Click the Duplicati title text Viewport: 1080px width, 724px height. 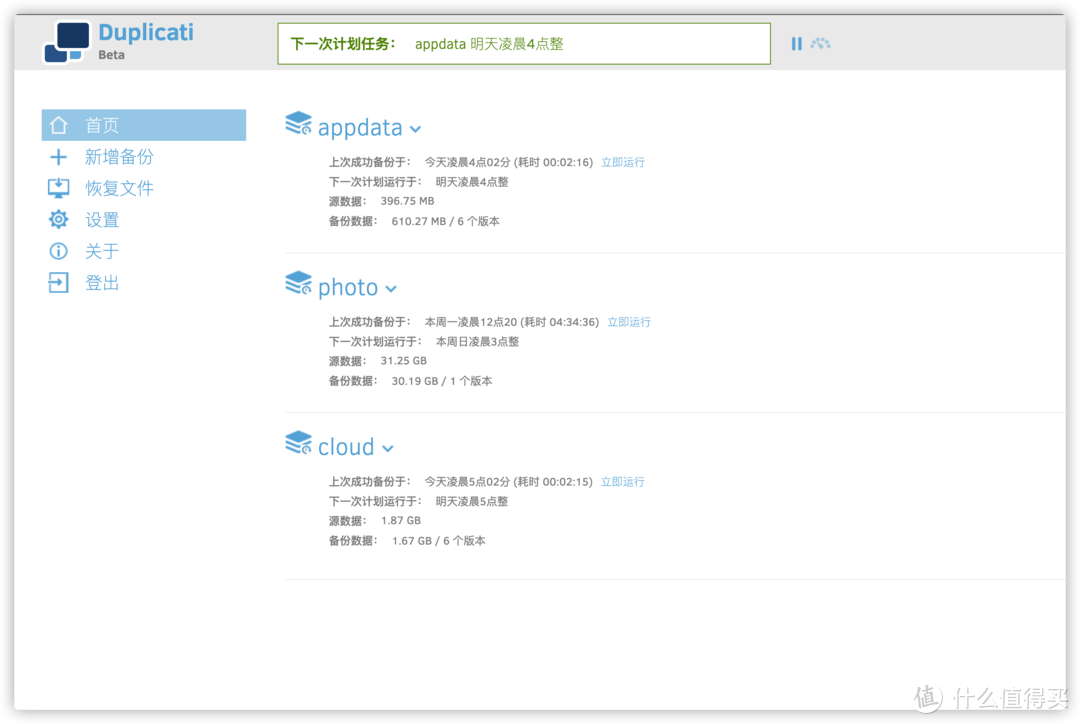coord(146,32)
